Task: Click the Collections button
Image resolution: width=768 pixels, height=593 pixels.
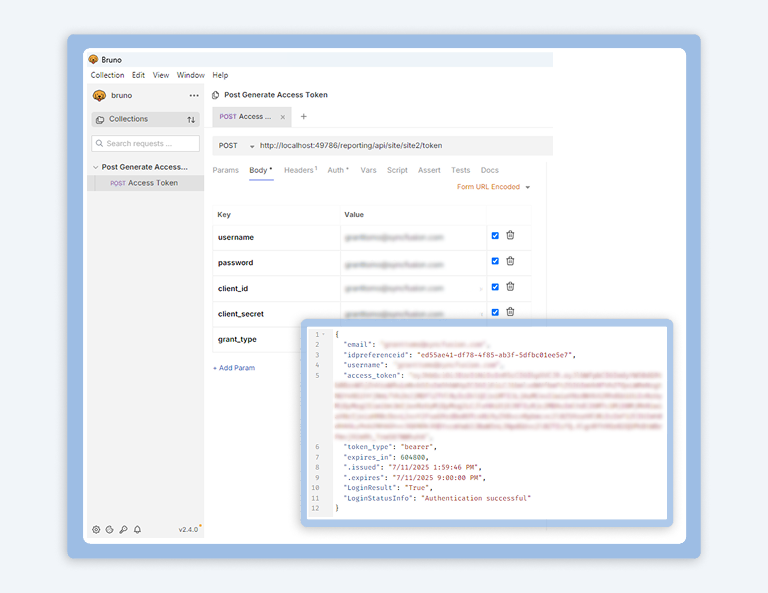Action: (x=145, y=119)
